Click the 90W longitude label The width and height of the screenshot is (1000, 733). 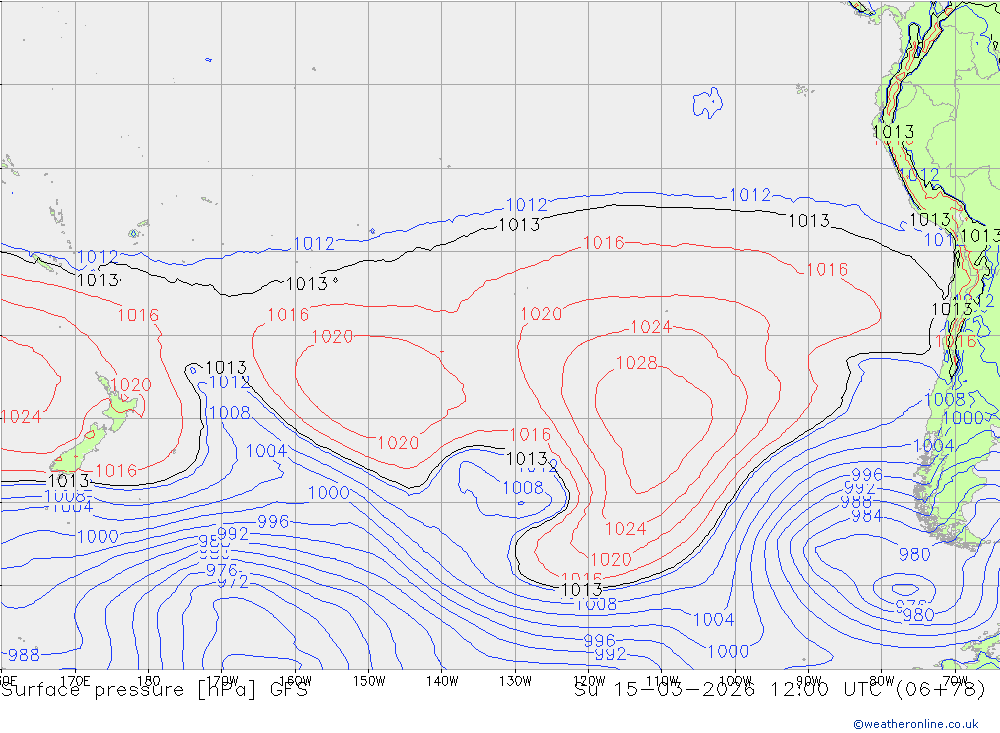coord(809,681)
